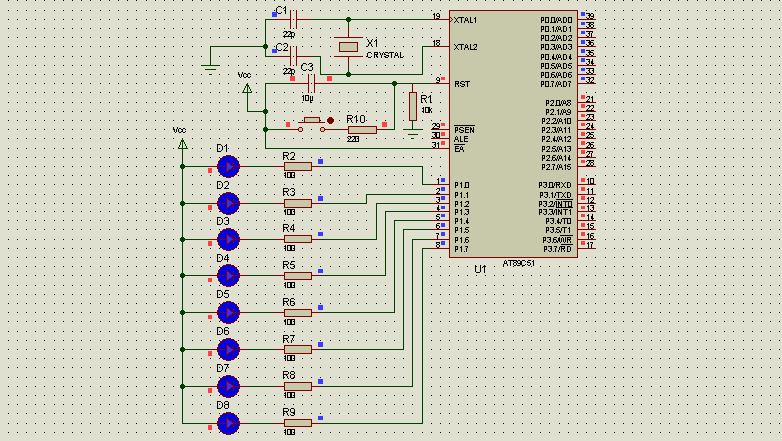Select the X1 crystal symbol

348,47
